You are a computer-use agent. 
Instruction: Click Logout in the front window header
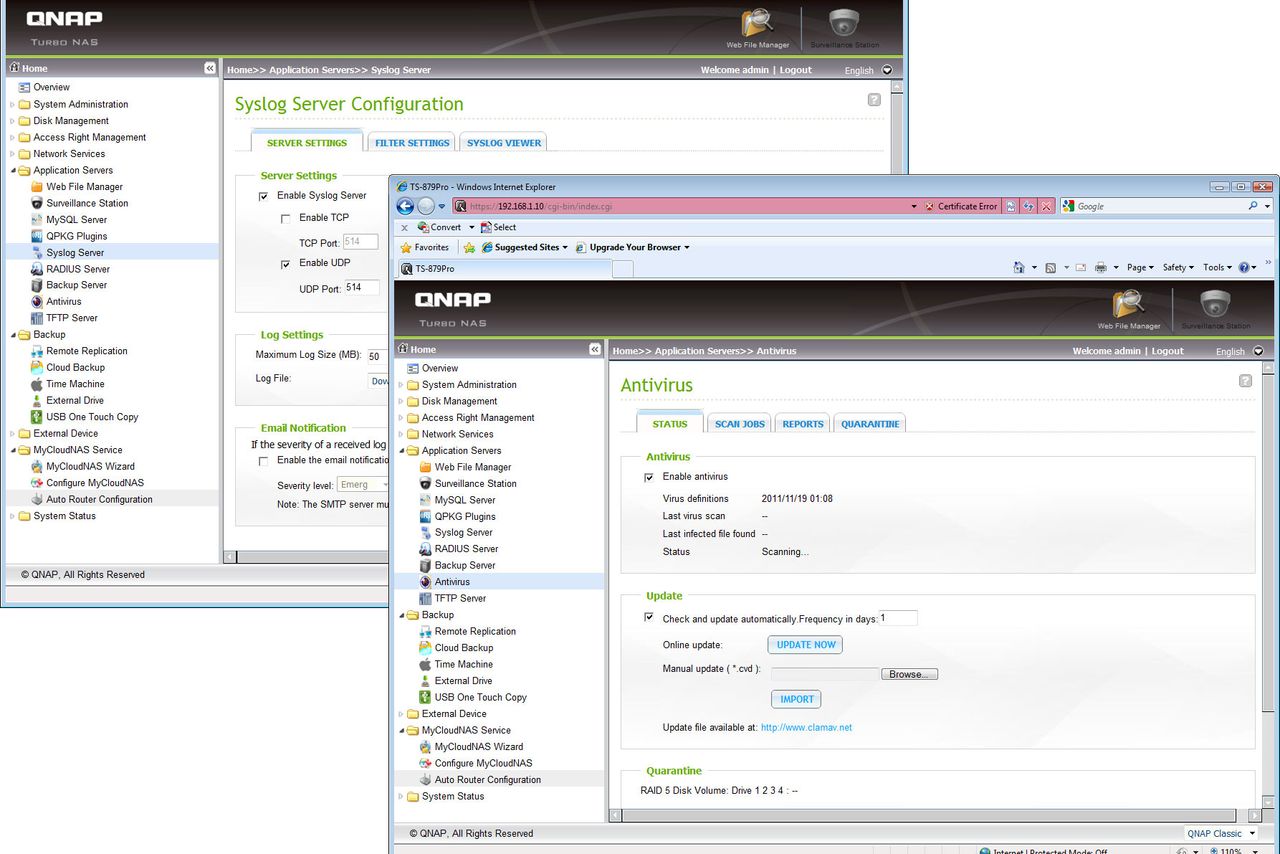tap(1167, 351)
